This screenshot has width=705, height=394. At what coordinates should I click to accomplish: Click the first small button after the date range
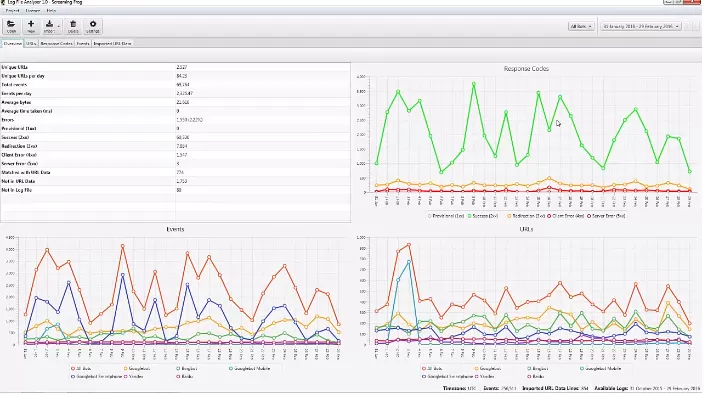(687, 27)
